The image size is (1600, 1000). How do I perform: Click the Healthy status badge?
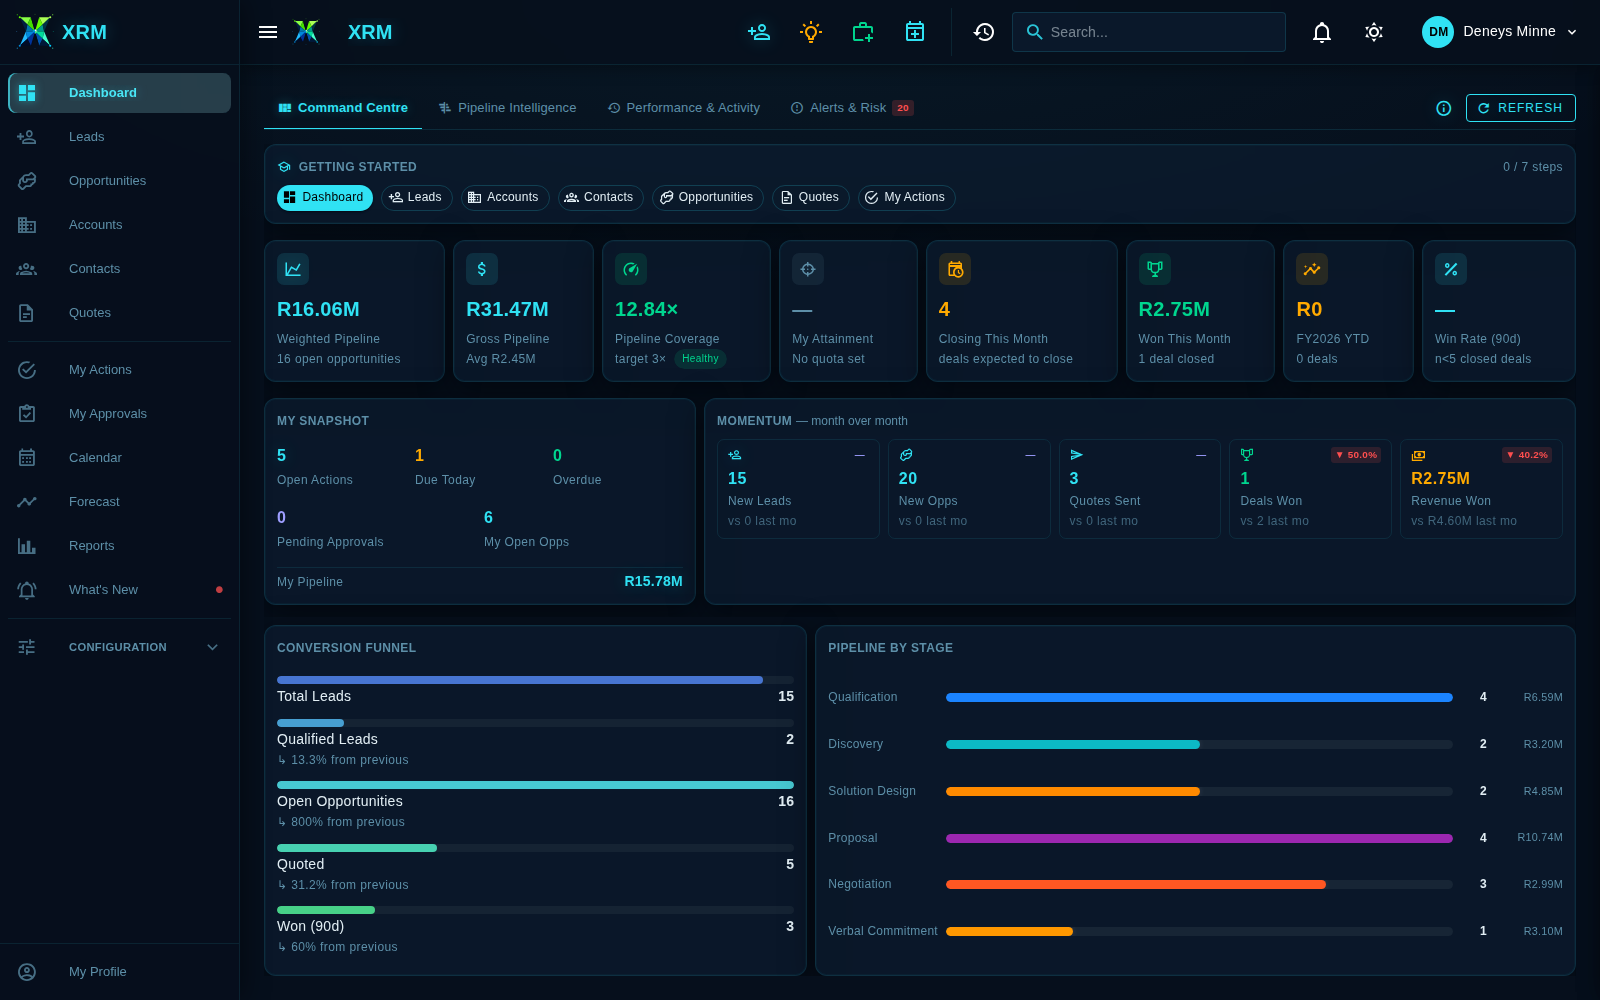[700, 359]
